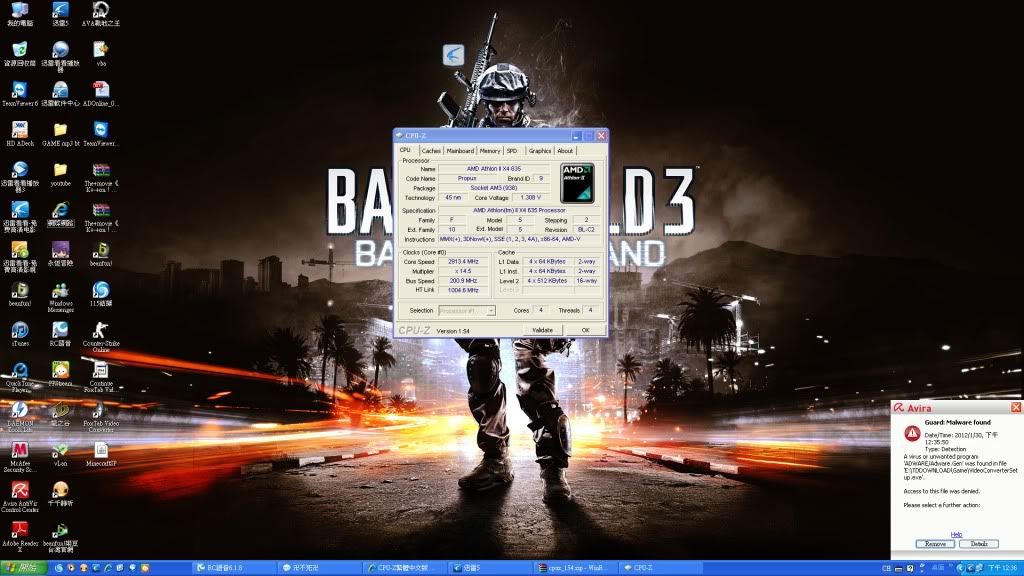
Task: Click the blue bird floating widget icon
Action: click(x=453, y=55)
